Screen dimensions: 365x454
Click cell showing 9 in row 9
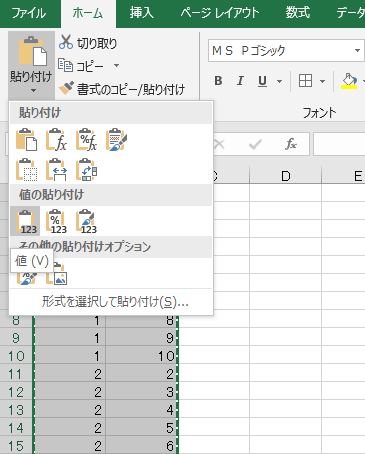(141, 338)
